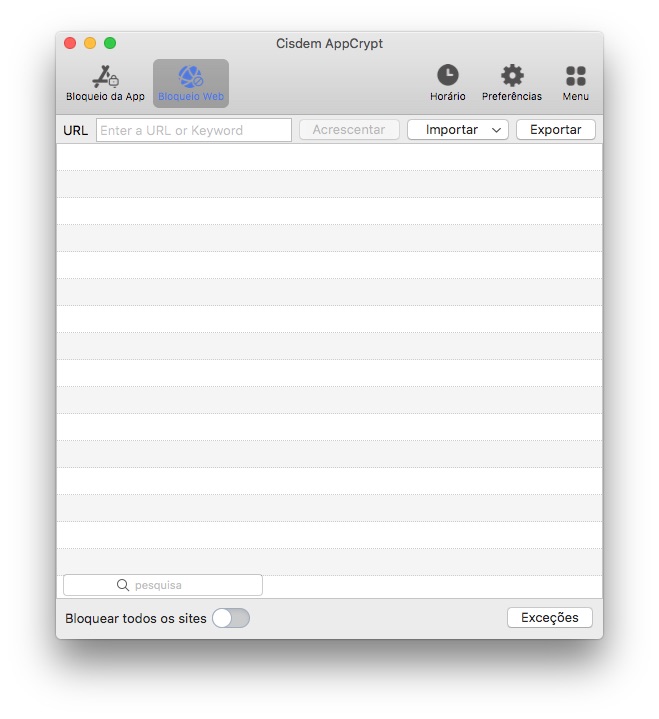This screenshot has height=719, width=659.
Task: Expand the Importar dropdown
Action: 458,130
